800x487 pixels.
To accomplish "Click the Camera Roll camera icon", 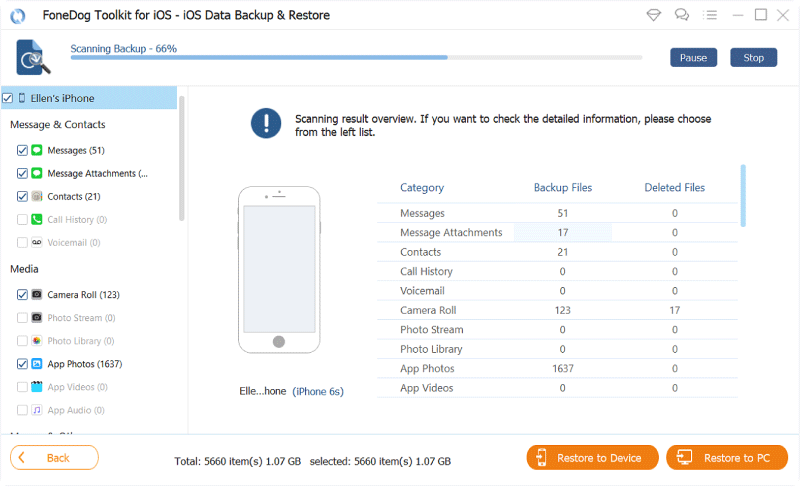I will (37, 294).
